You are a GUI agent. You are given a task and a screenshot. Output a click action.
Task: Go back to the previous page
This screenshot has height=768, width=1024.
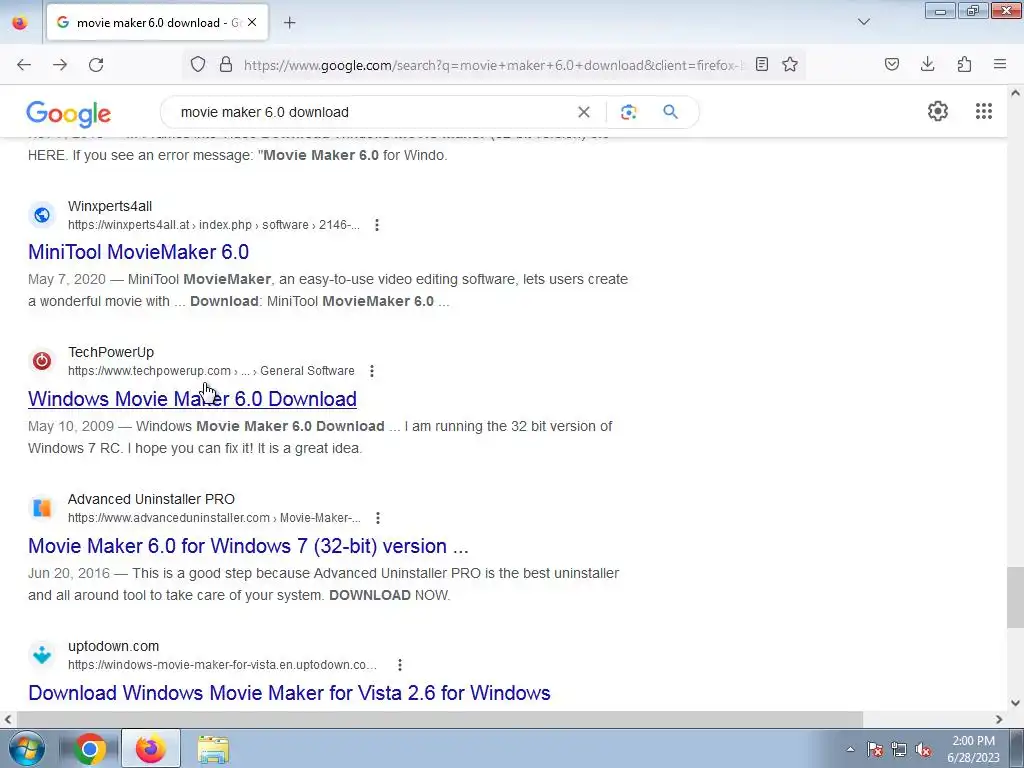point(24,65)
